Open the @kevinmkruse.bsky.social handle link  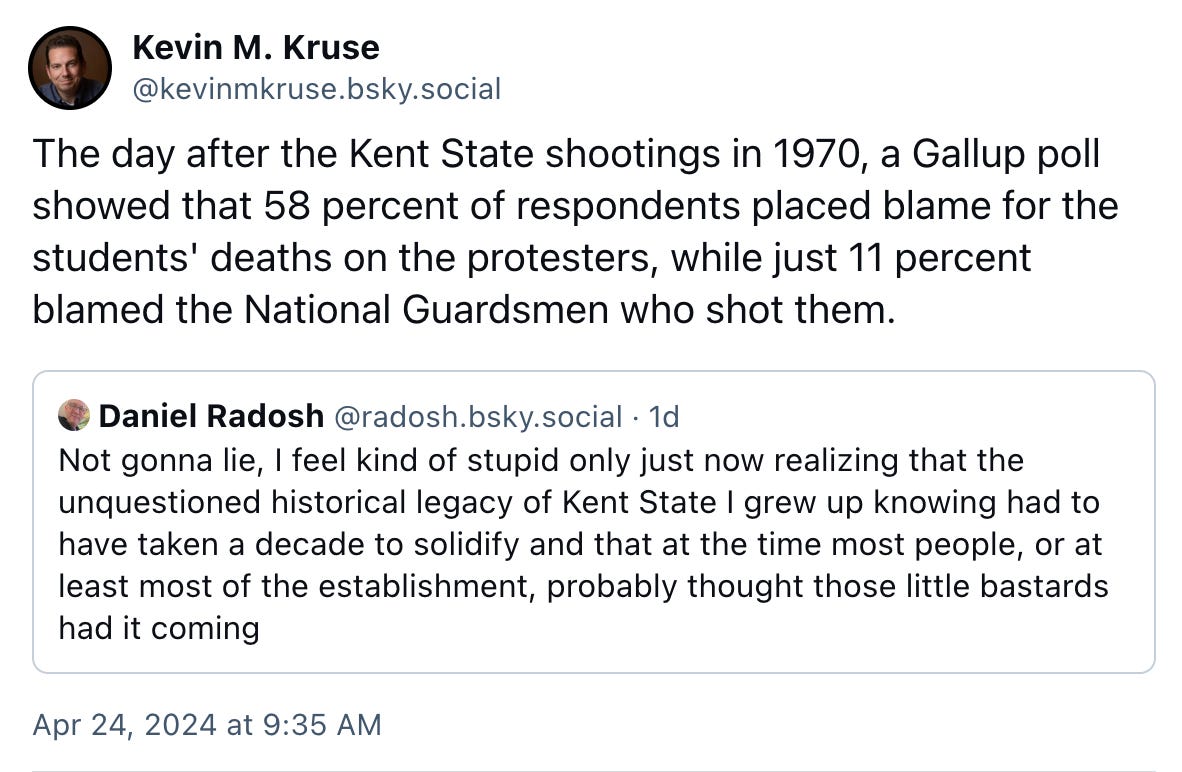[316, 90]
